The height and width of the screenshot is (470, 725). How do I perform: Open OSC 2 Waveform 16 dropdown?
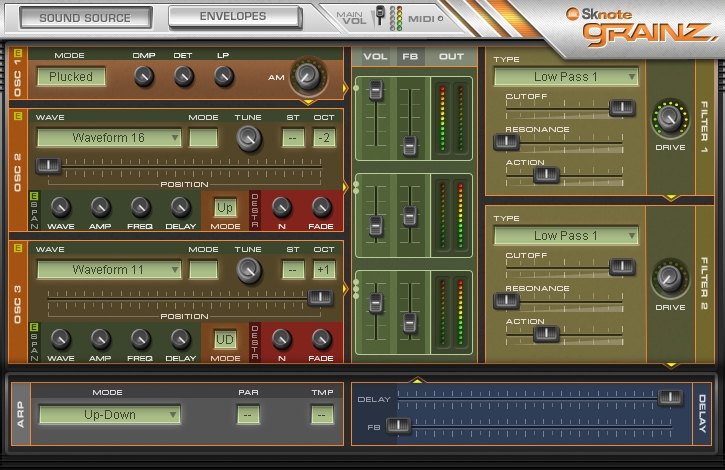[109, 138]
